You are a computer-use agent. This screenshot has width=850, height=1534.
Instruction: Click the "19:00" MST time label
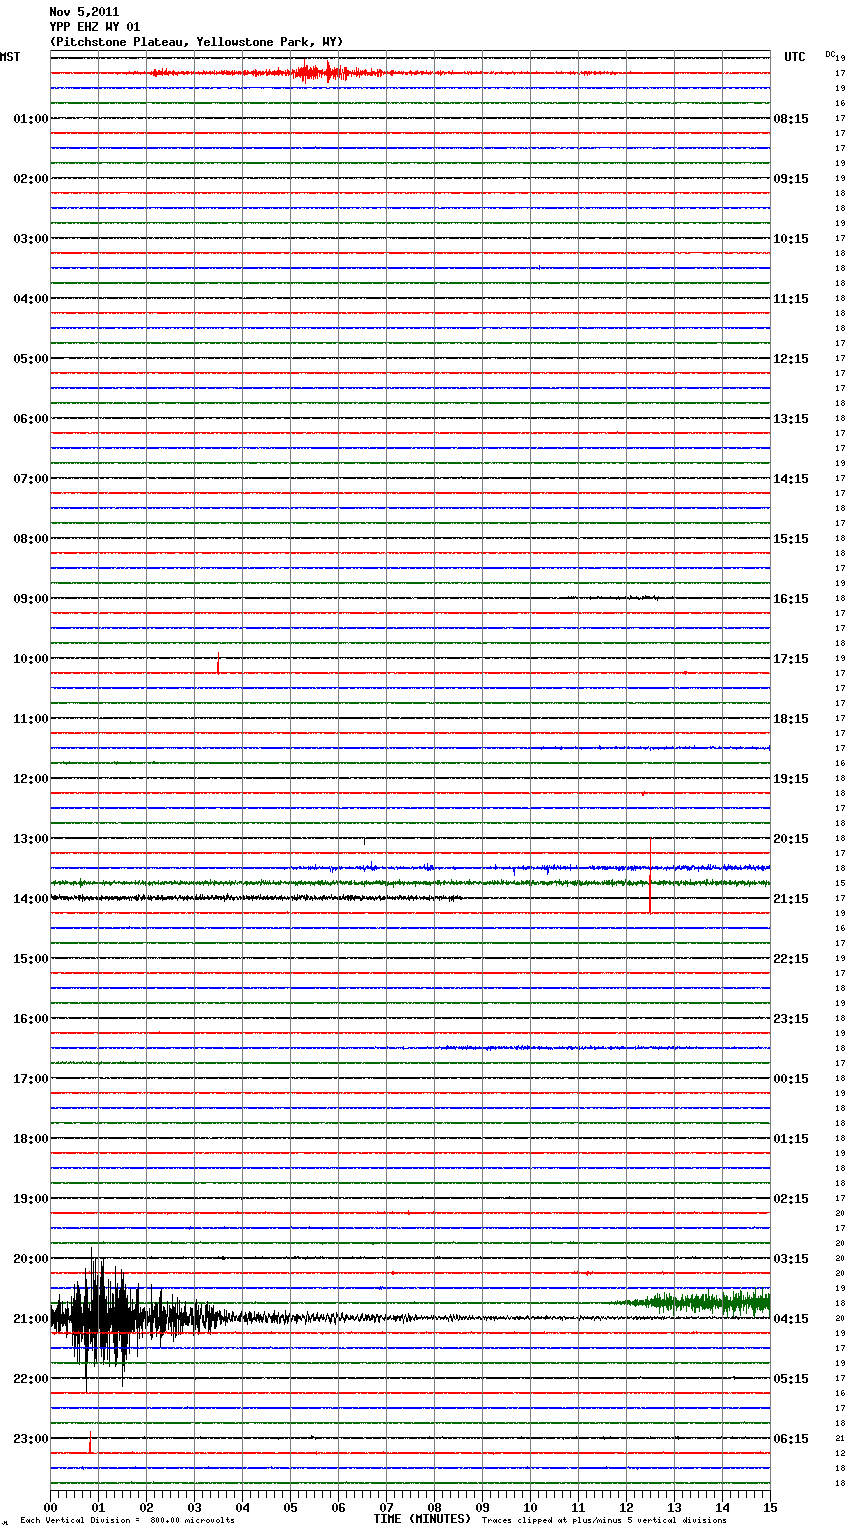(x=31, y=1199)
